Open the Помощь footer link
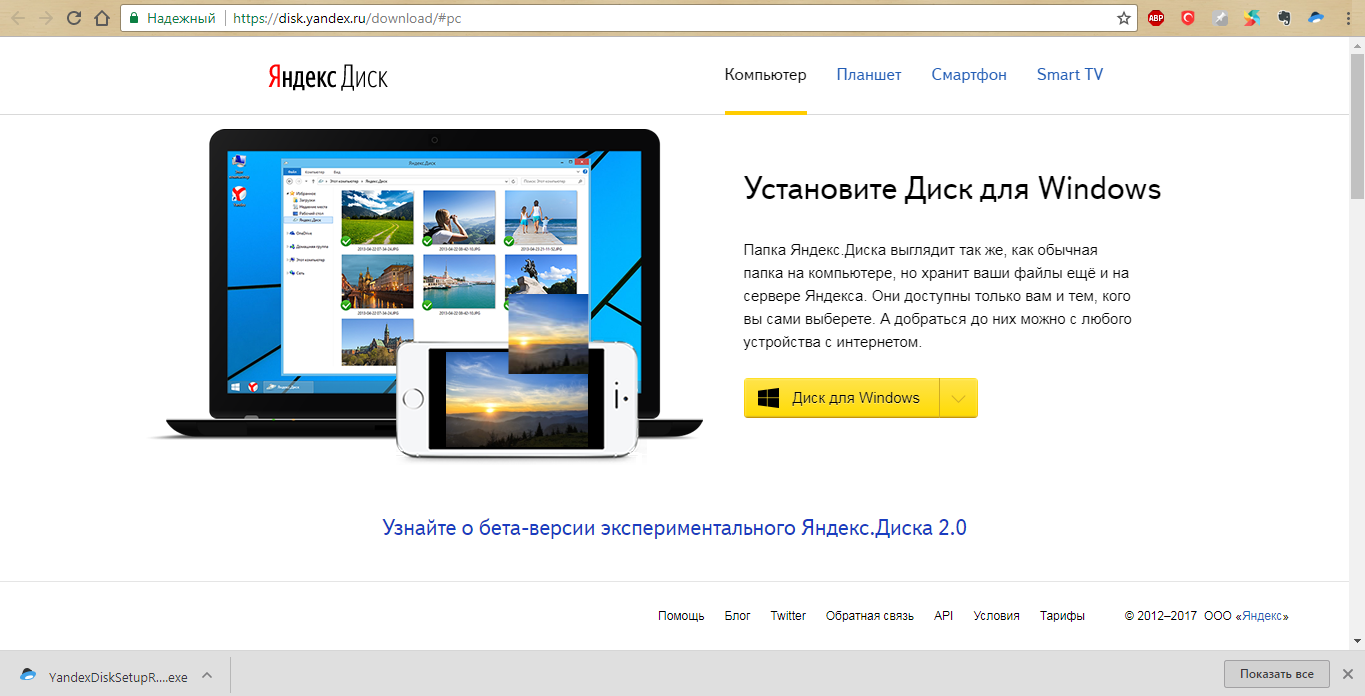Screen dimensions: 1365x696 coord(681,616)
